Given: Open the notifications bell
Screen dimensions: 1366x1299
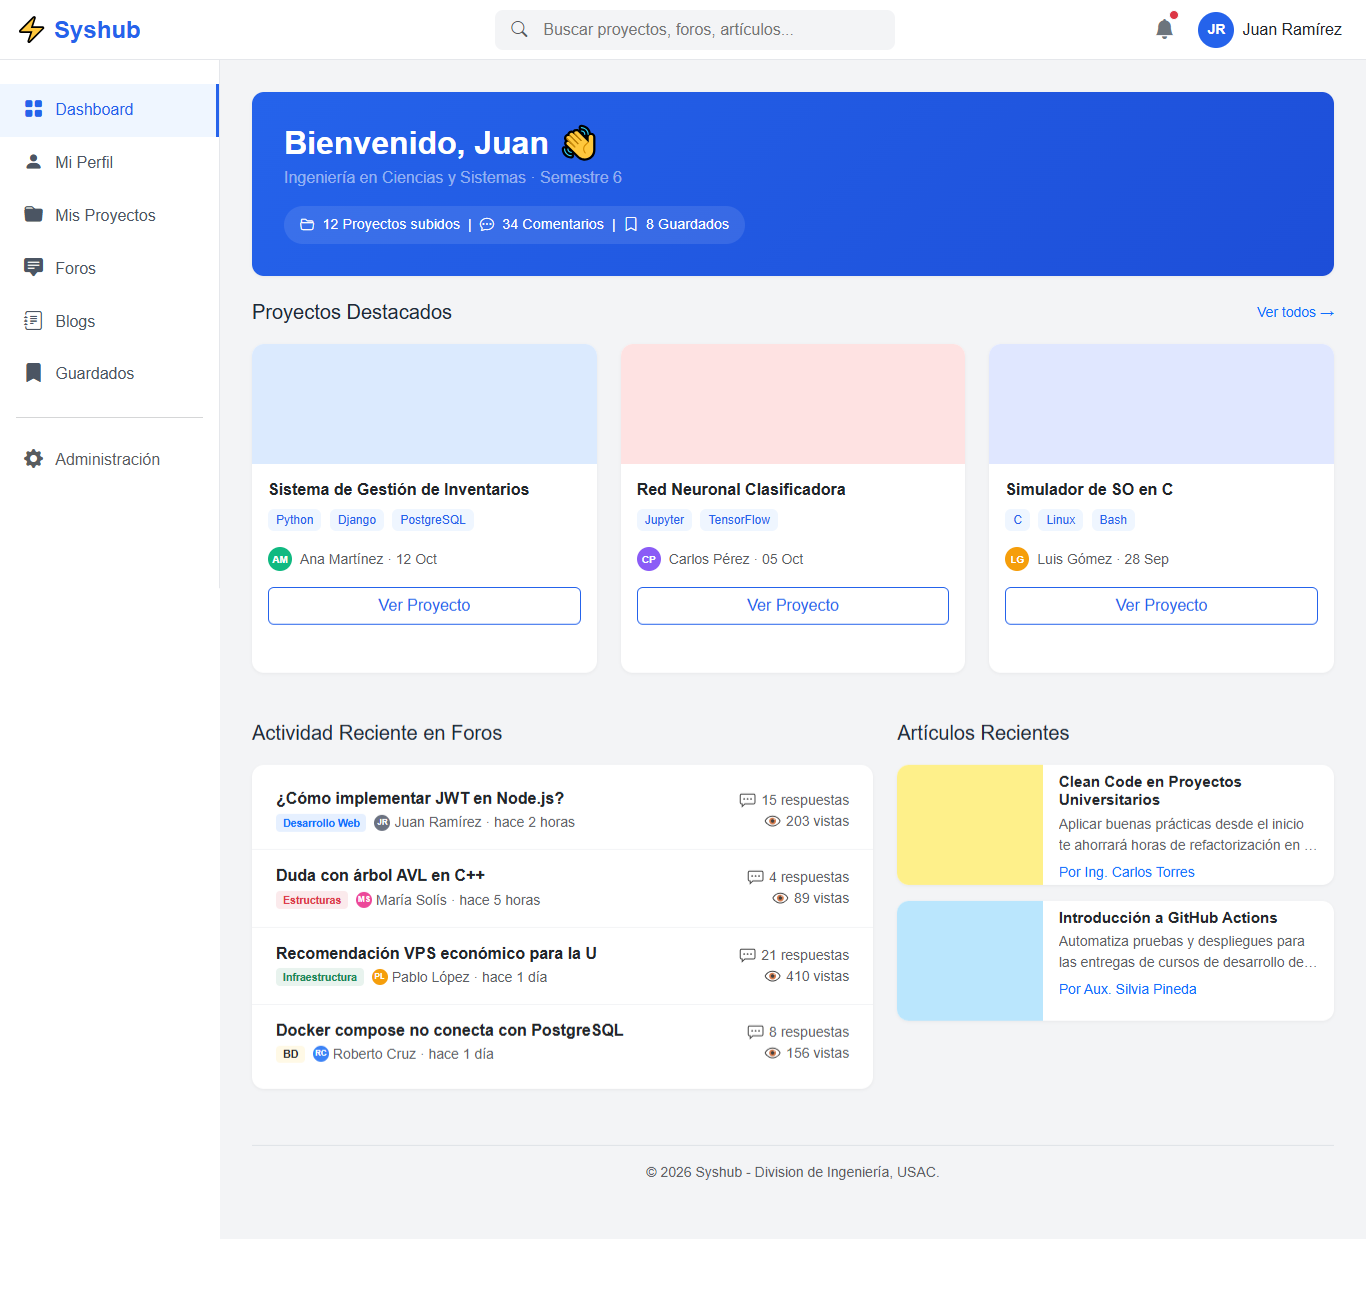Looking at the screenshot, I should [x=1164, y=29].
